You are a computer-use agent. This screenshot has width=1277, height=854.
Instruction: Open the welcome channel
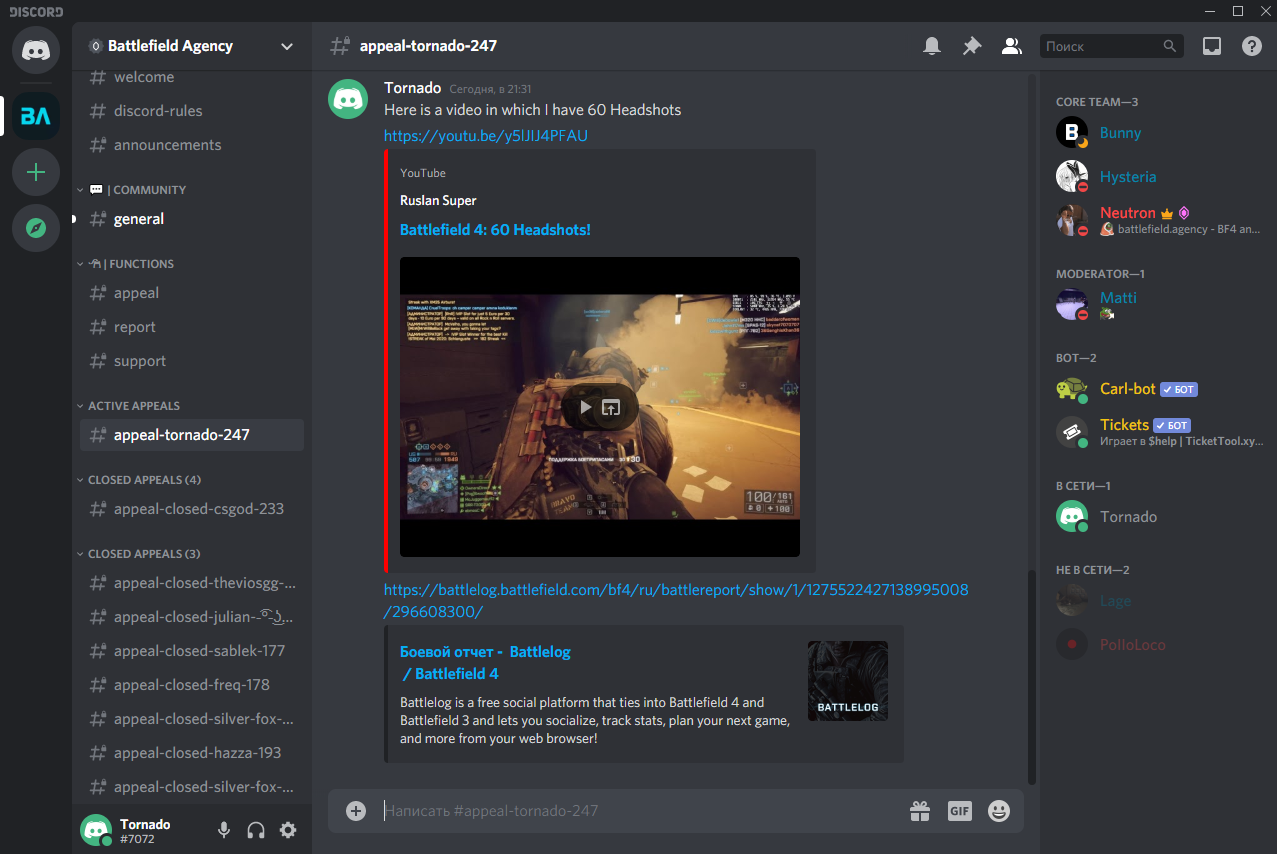pyautogui.click(x=192, y=77)
